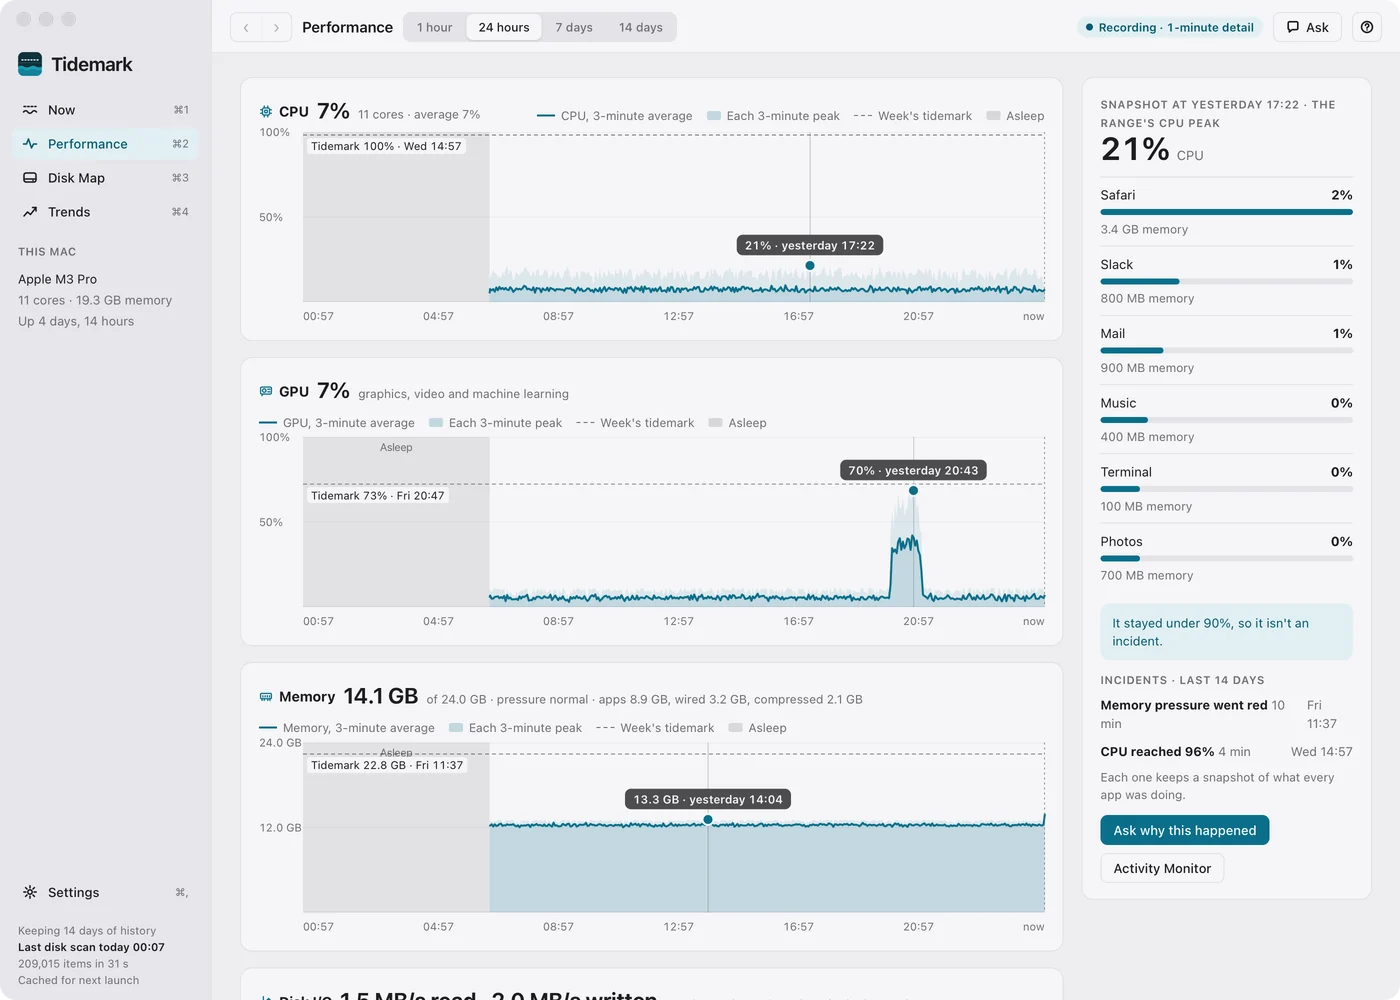Go forward with the right chevron
The height and width of the screenshot is (1000, 1400).
(277, 27)
